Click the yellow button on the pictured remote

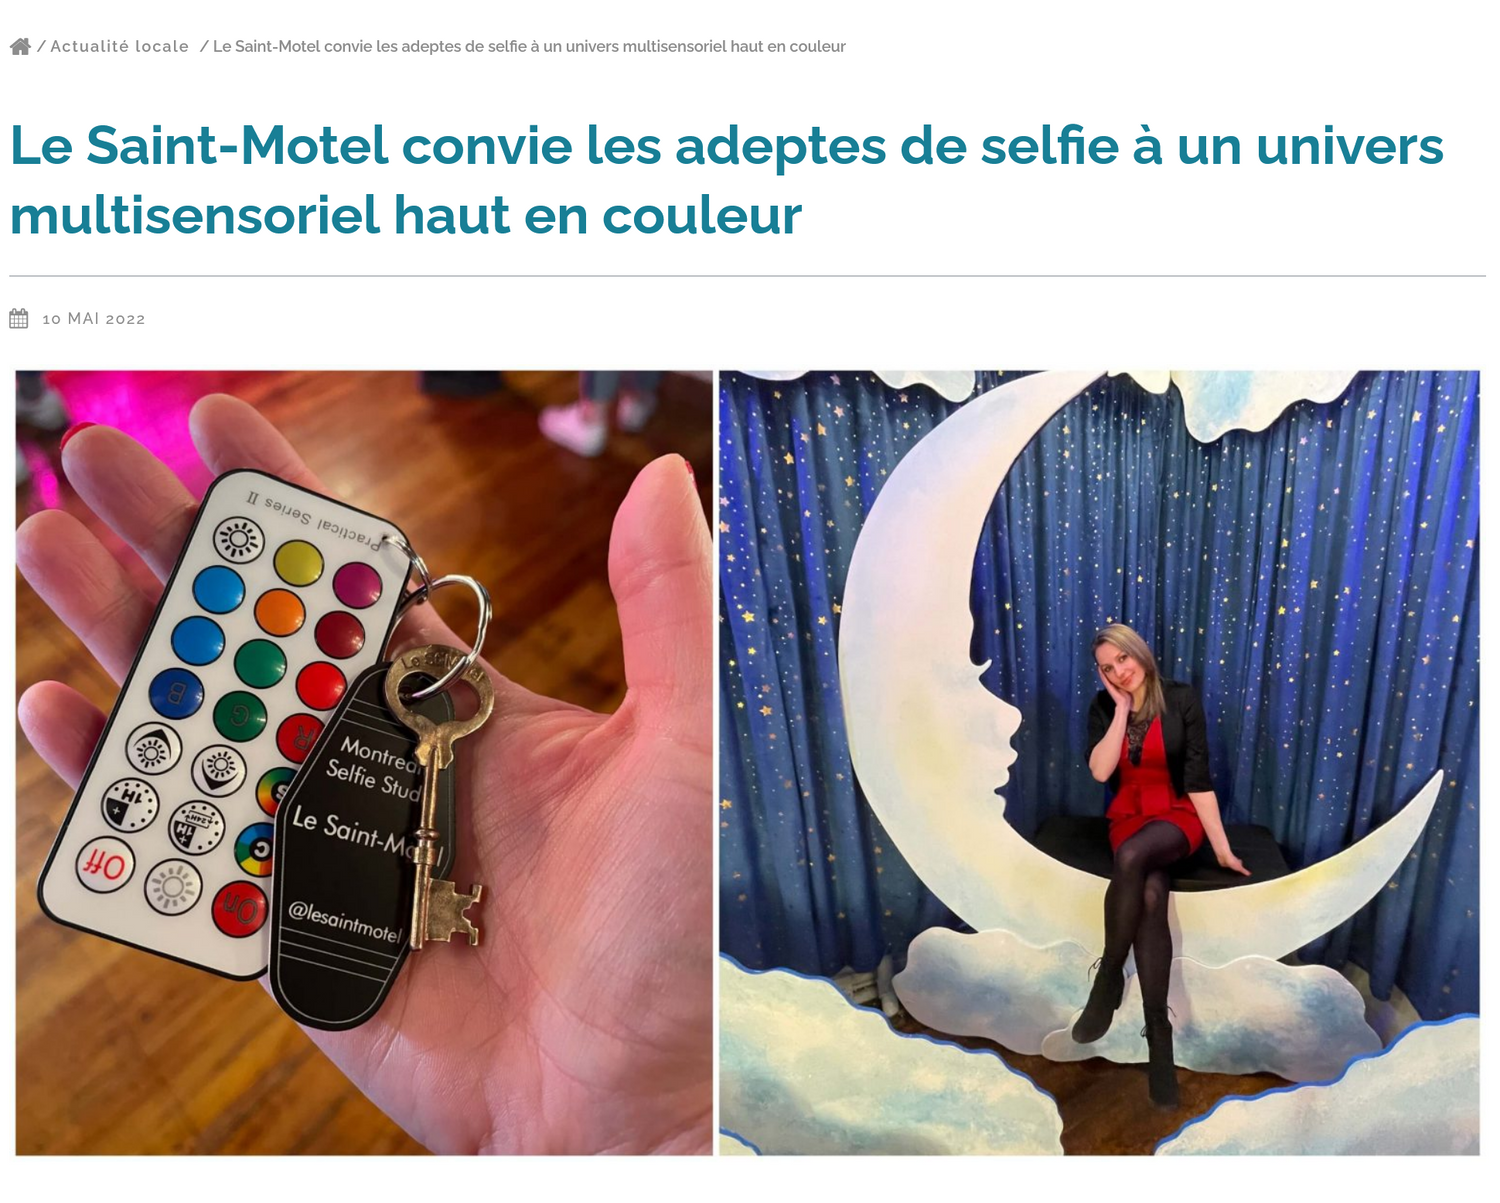[x=298, y=563]
